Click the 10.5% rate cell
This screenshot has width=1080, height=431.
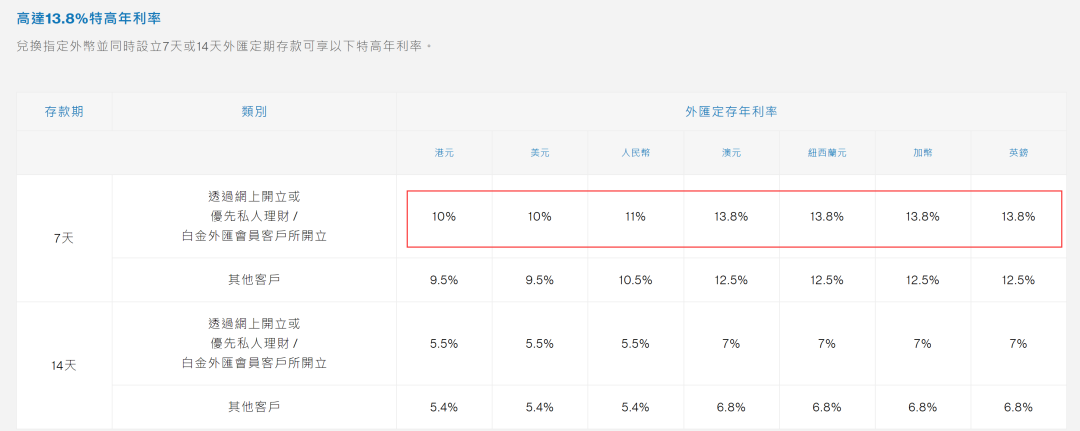pos(636,280)
